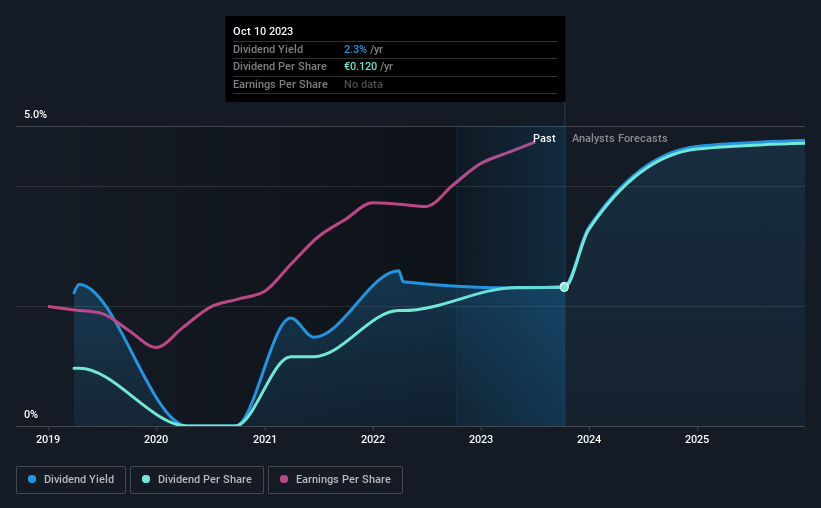Viewport: 821px width, 508px height.
Task: Click the 'Earnings Per Share' tooltip row label
Action: [x=280, y=84]
